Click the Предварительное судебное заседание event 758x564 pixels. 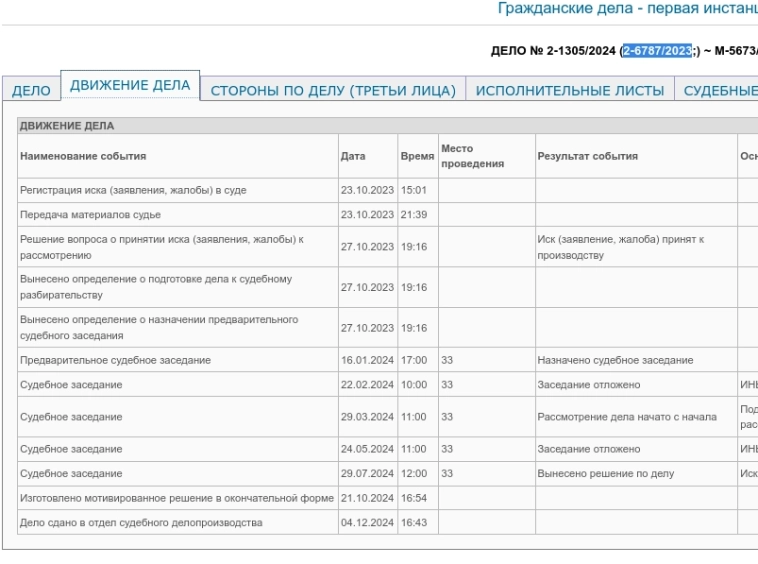[115, 360]
